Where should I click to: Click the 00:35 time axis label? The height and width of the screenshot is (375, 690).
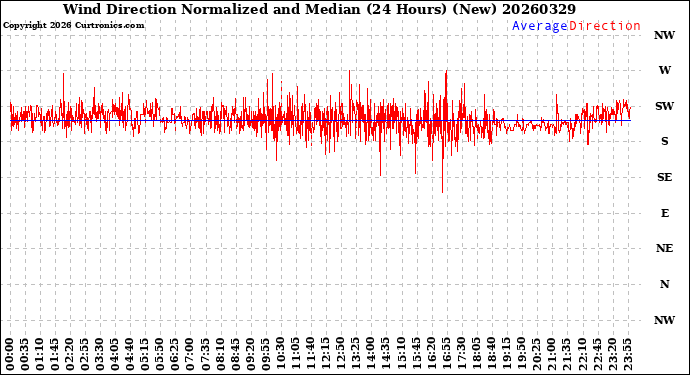[x=25, y=355]
